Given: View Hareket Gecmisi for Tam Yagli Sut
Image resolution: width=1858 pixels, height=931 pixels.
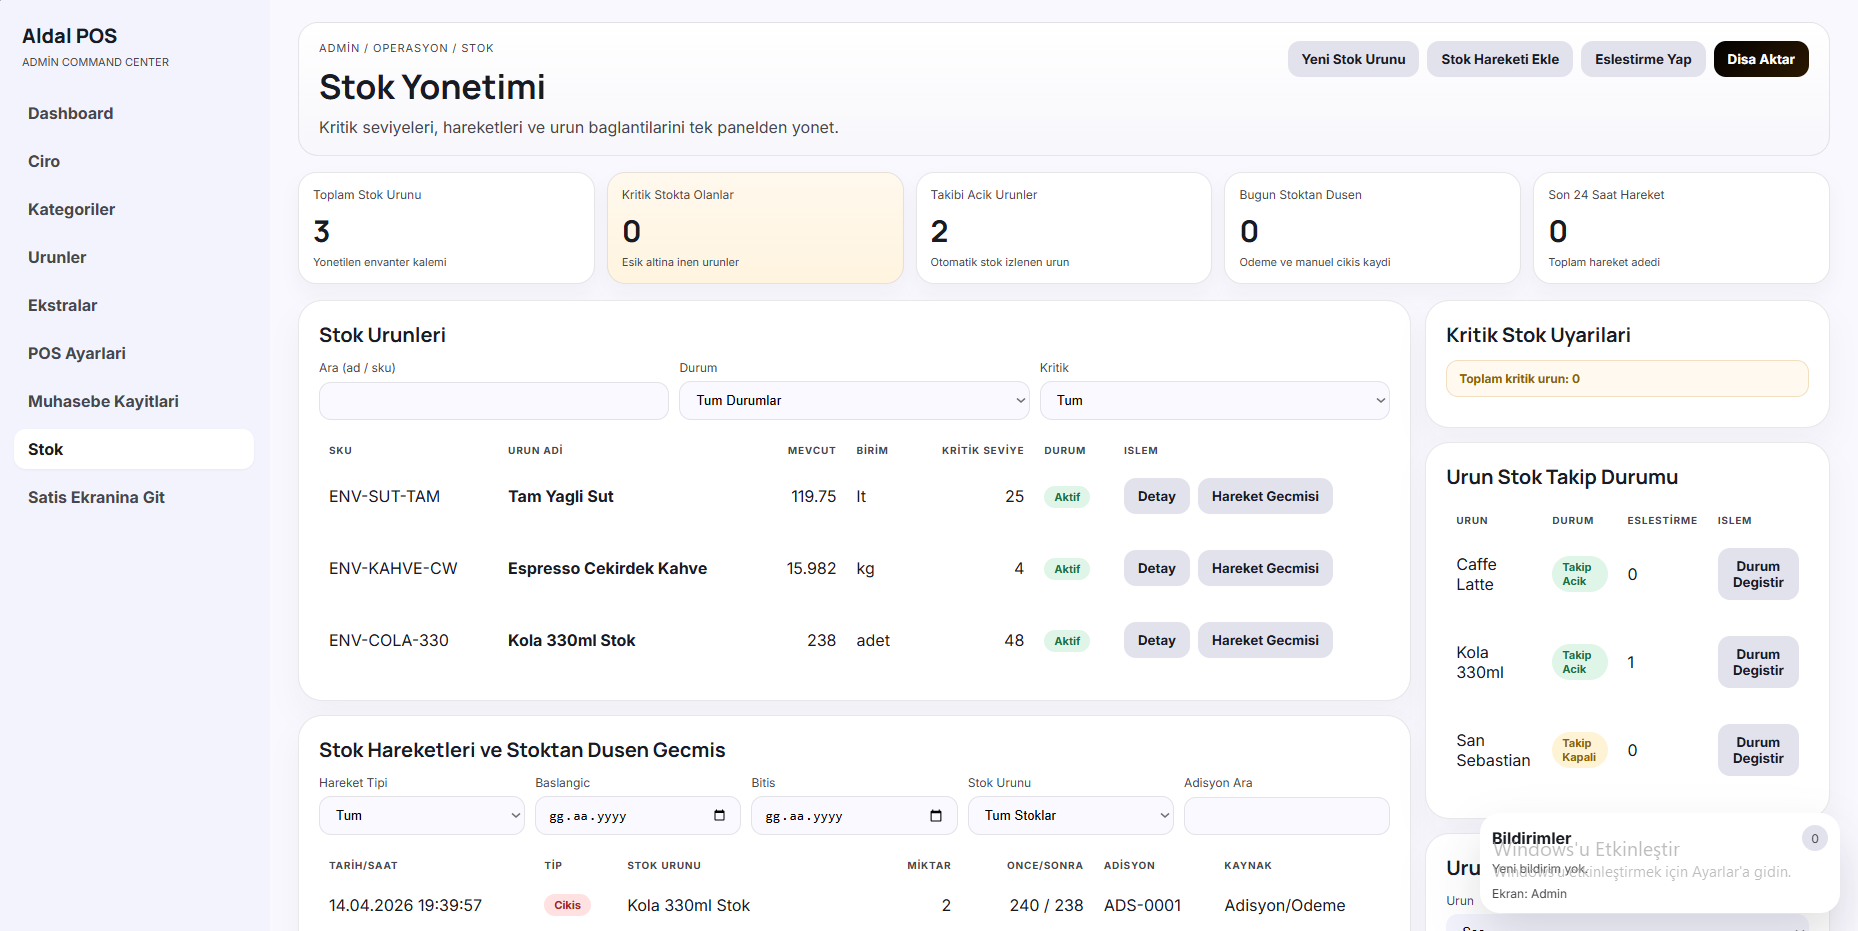Looking at the screenshot, I should point(1265,496).
